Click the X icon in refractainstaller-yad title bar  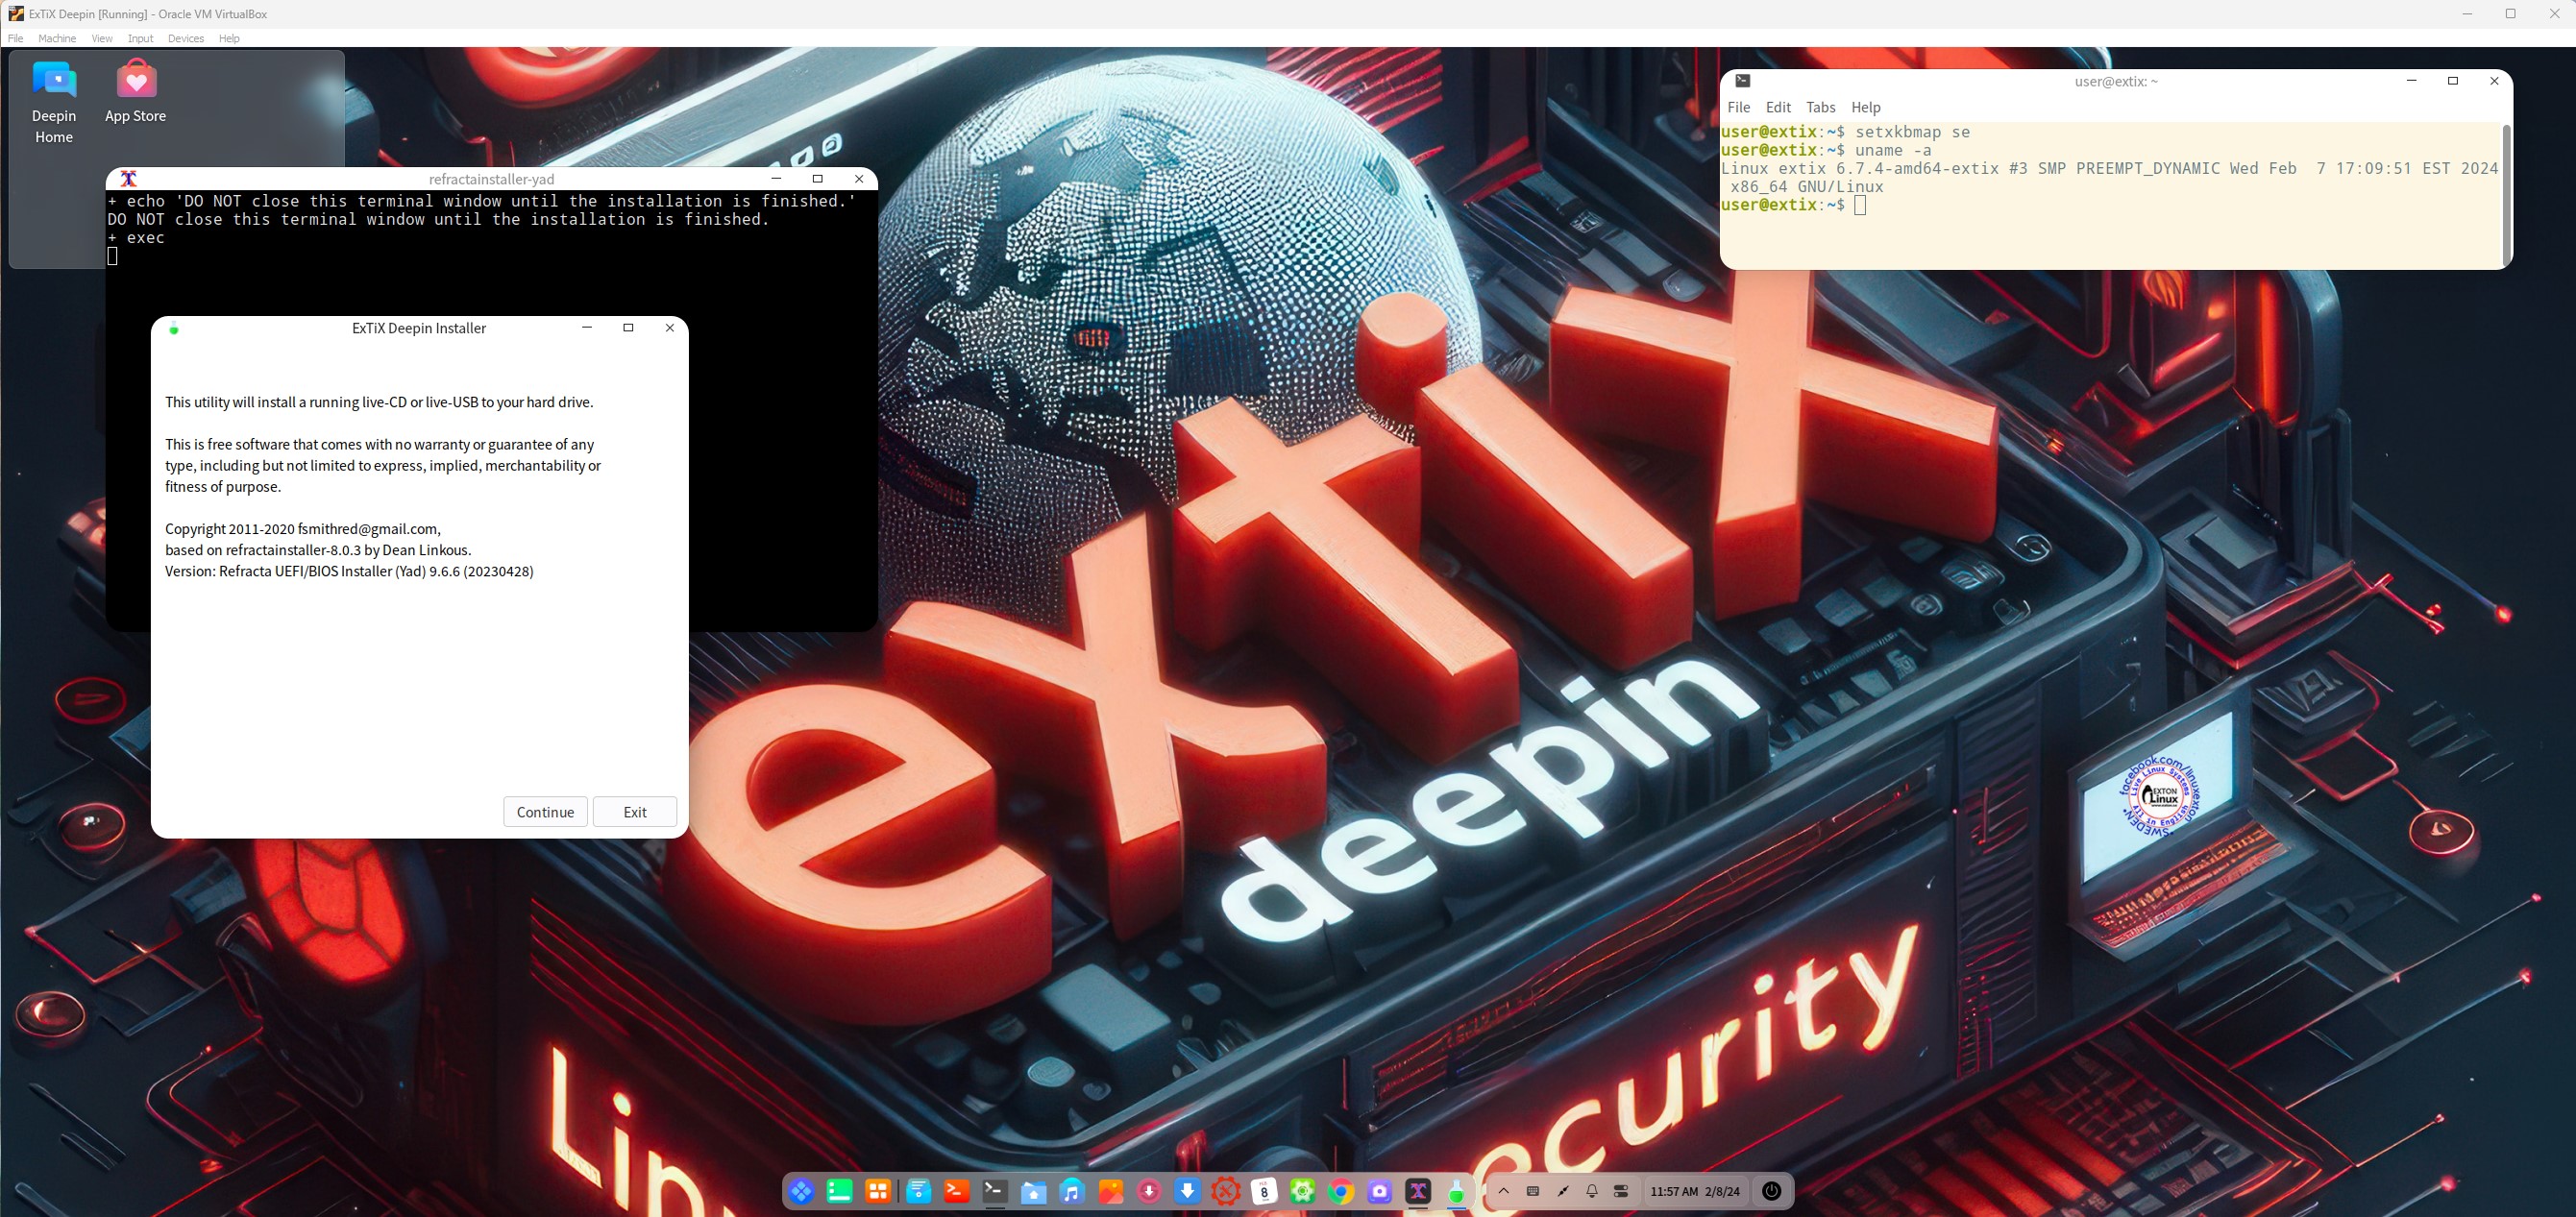128,179
